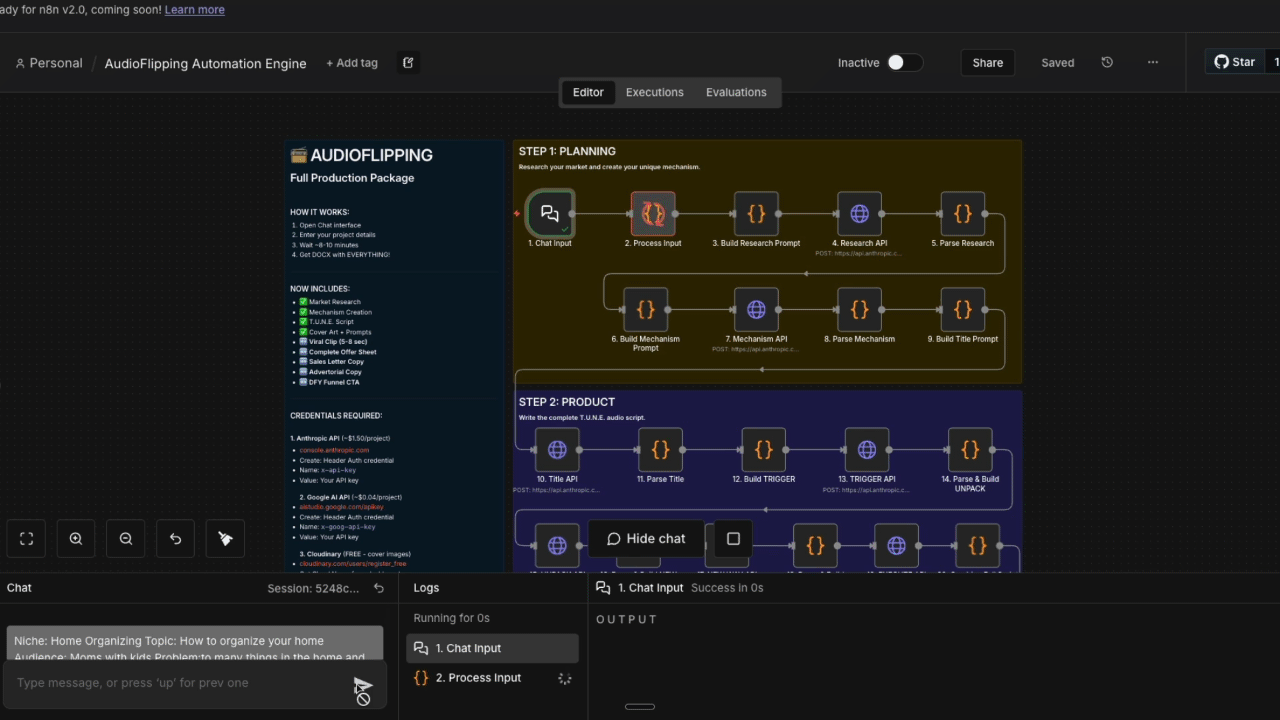Select 2. Process Input in Logs
This screenshot has height=720, width=1280.
pyautogui.click(x=478, y=678)
